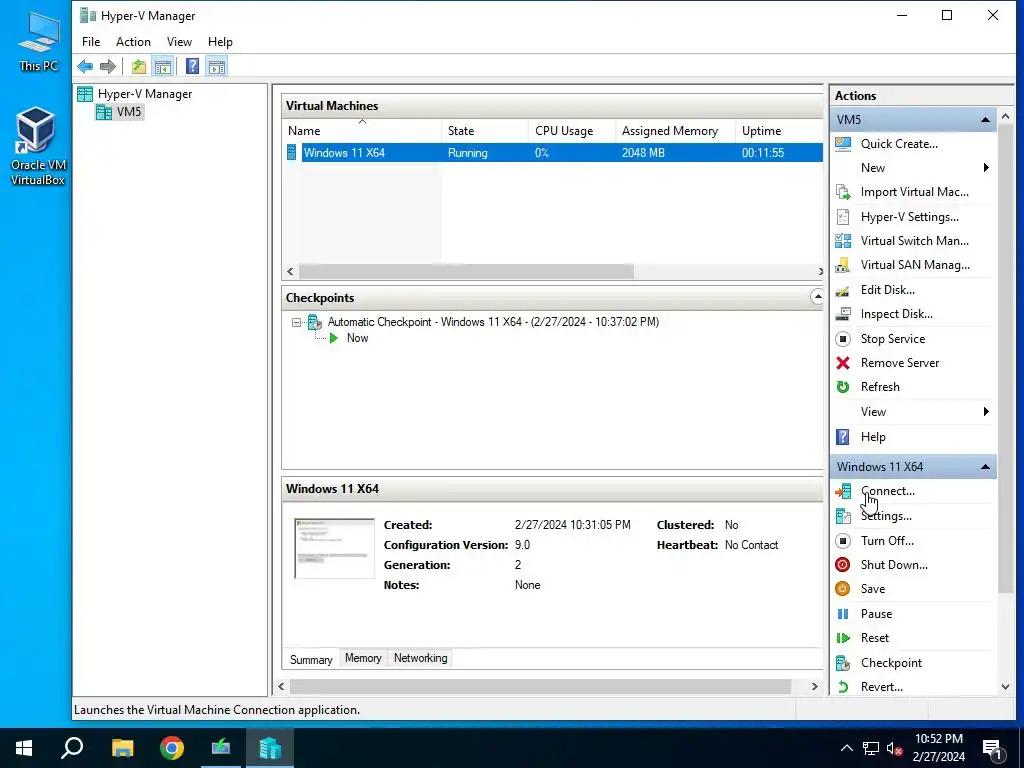Click Reset virtual machine action
This screenshot has height=768, width=1024.
coord(874,638)
